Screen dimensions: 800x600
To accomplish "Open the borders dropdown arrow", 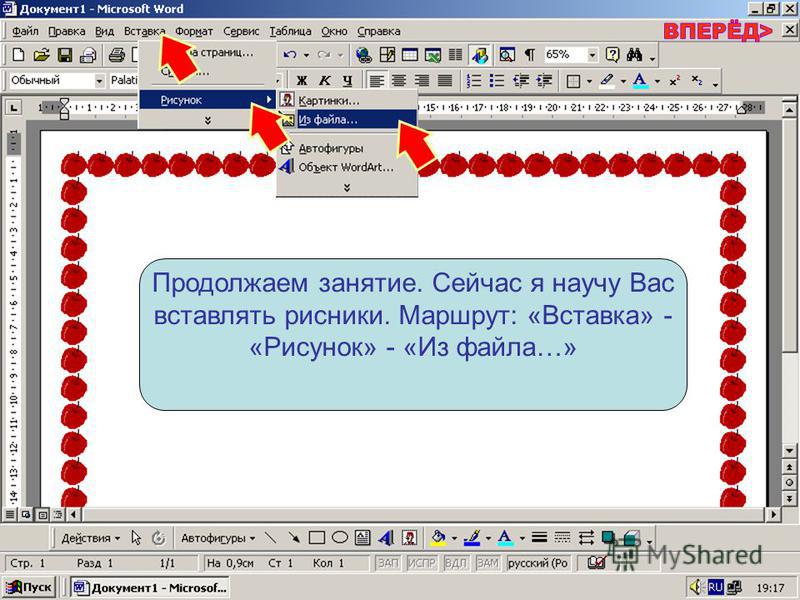I will coord(590,81).
